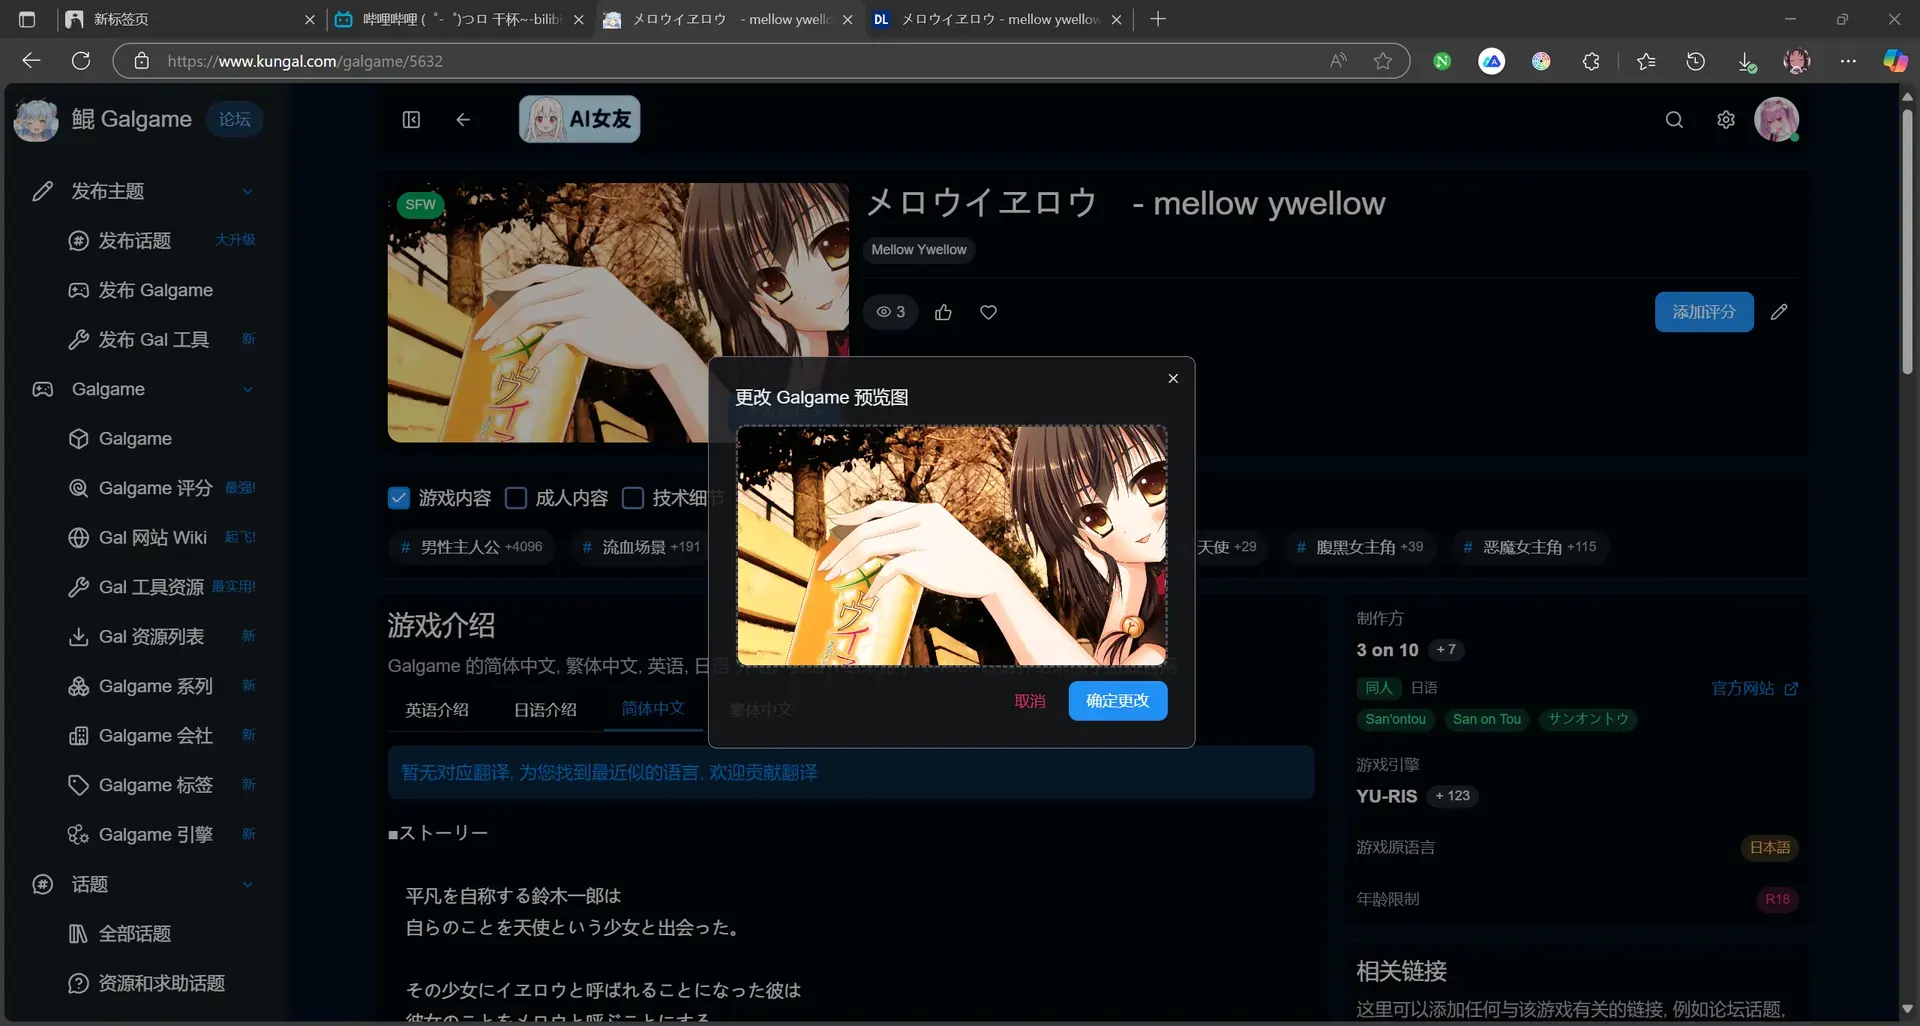Check the 技术细节 checkbox
Viewport: 1920px width, 1026px height.
(x=633, y=498)
